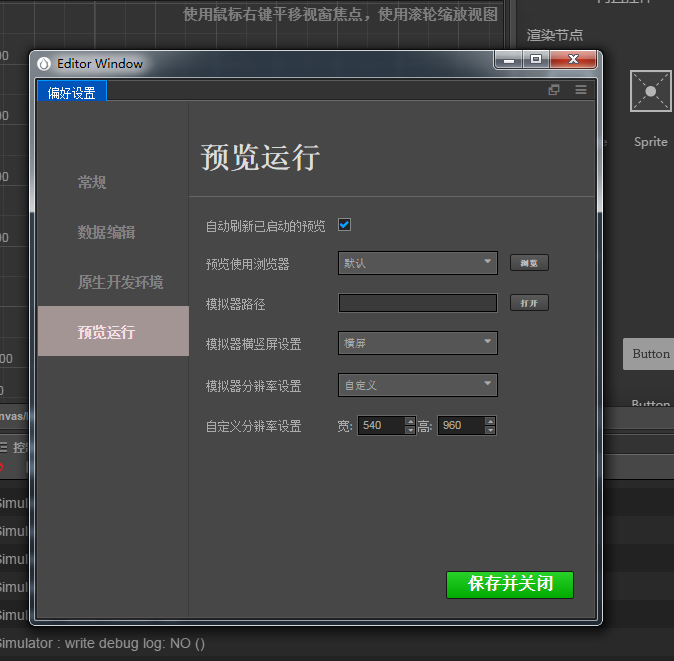The height and width of the screenshot is (661, 674).
Task: Toggle auto-refresh running preview checkbox
Action: coord(344,224)
